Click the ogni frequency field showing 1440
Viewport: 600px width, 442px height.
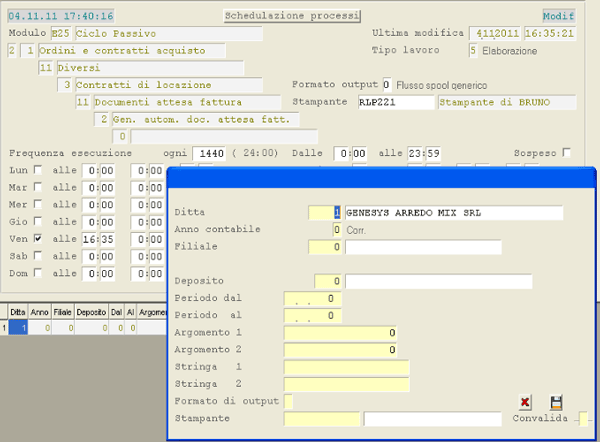(211, 153)
